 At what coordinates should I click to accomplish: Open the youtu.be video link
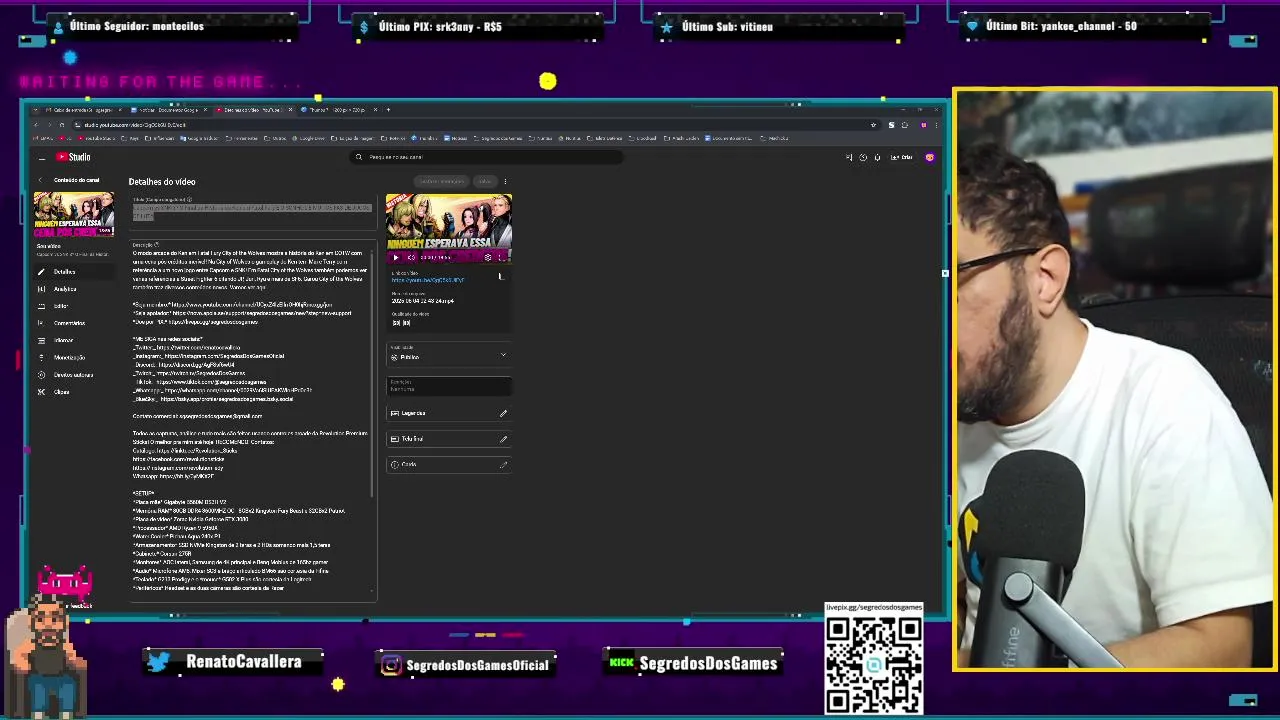coord(427,280)
